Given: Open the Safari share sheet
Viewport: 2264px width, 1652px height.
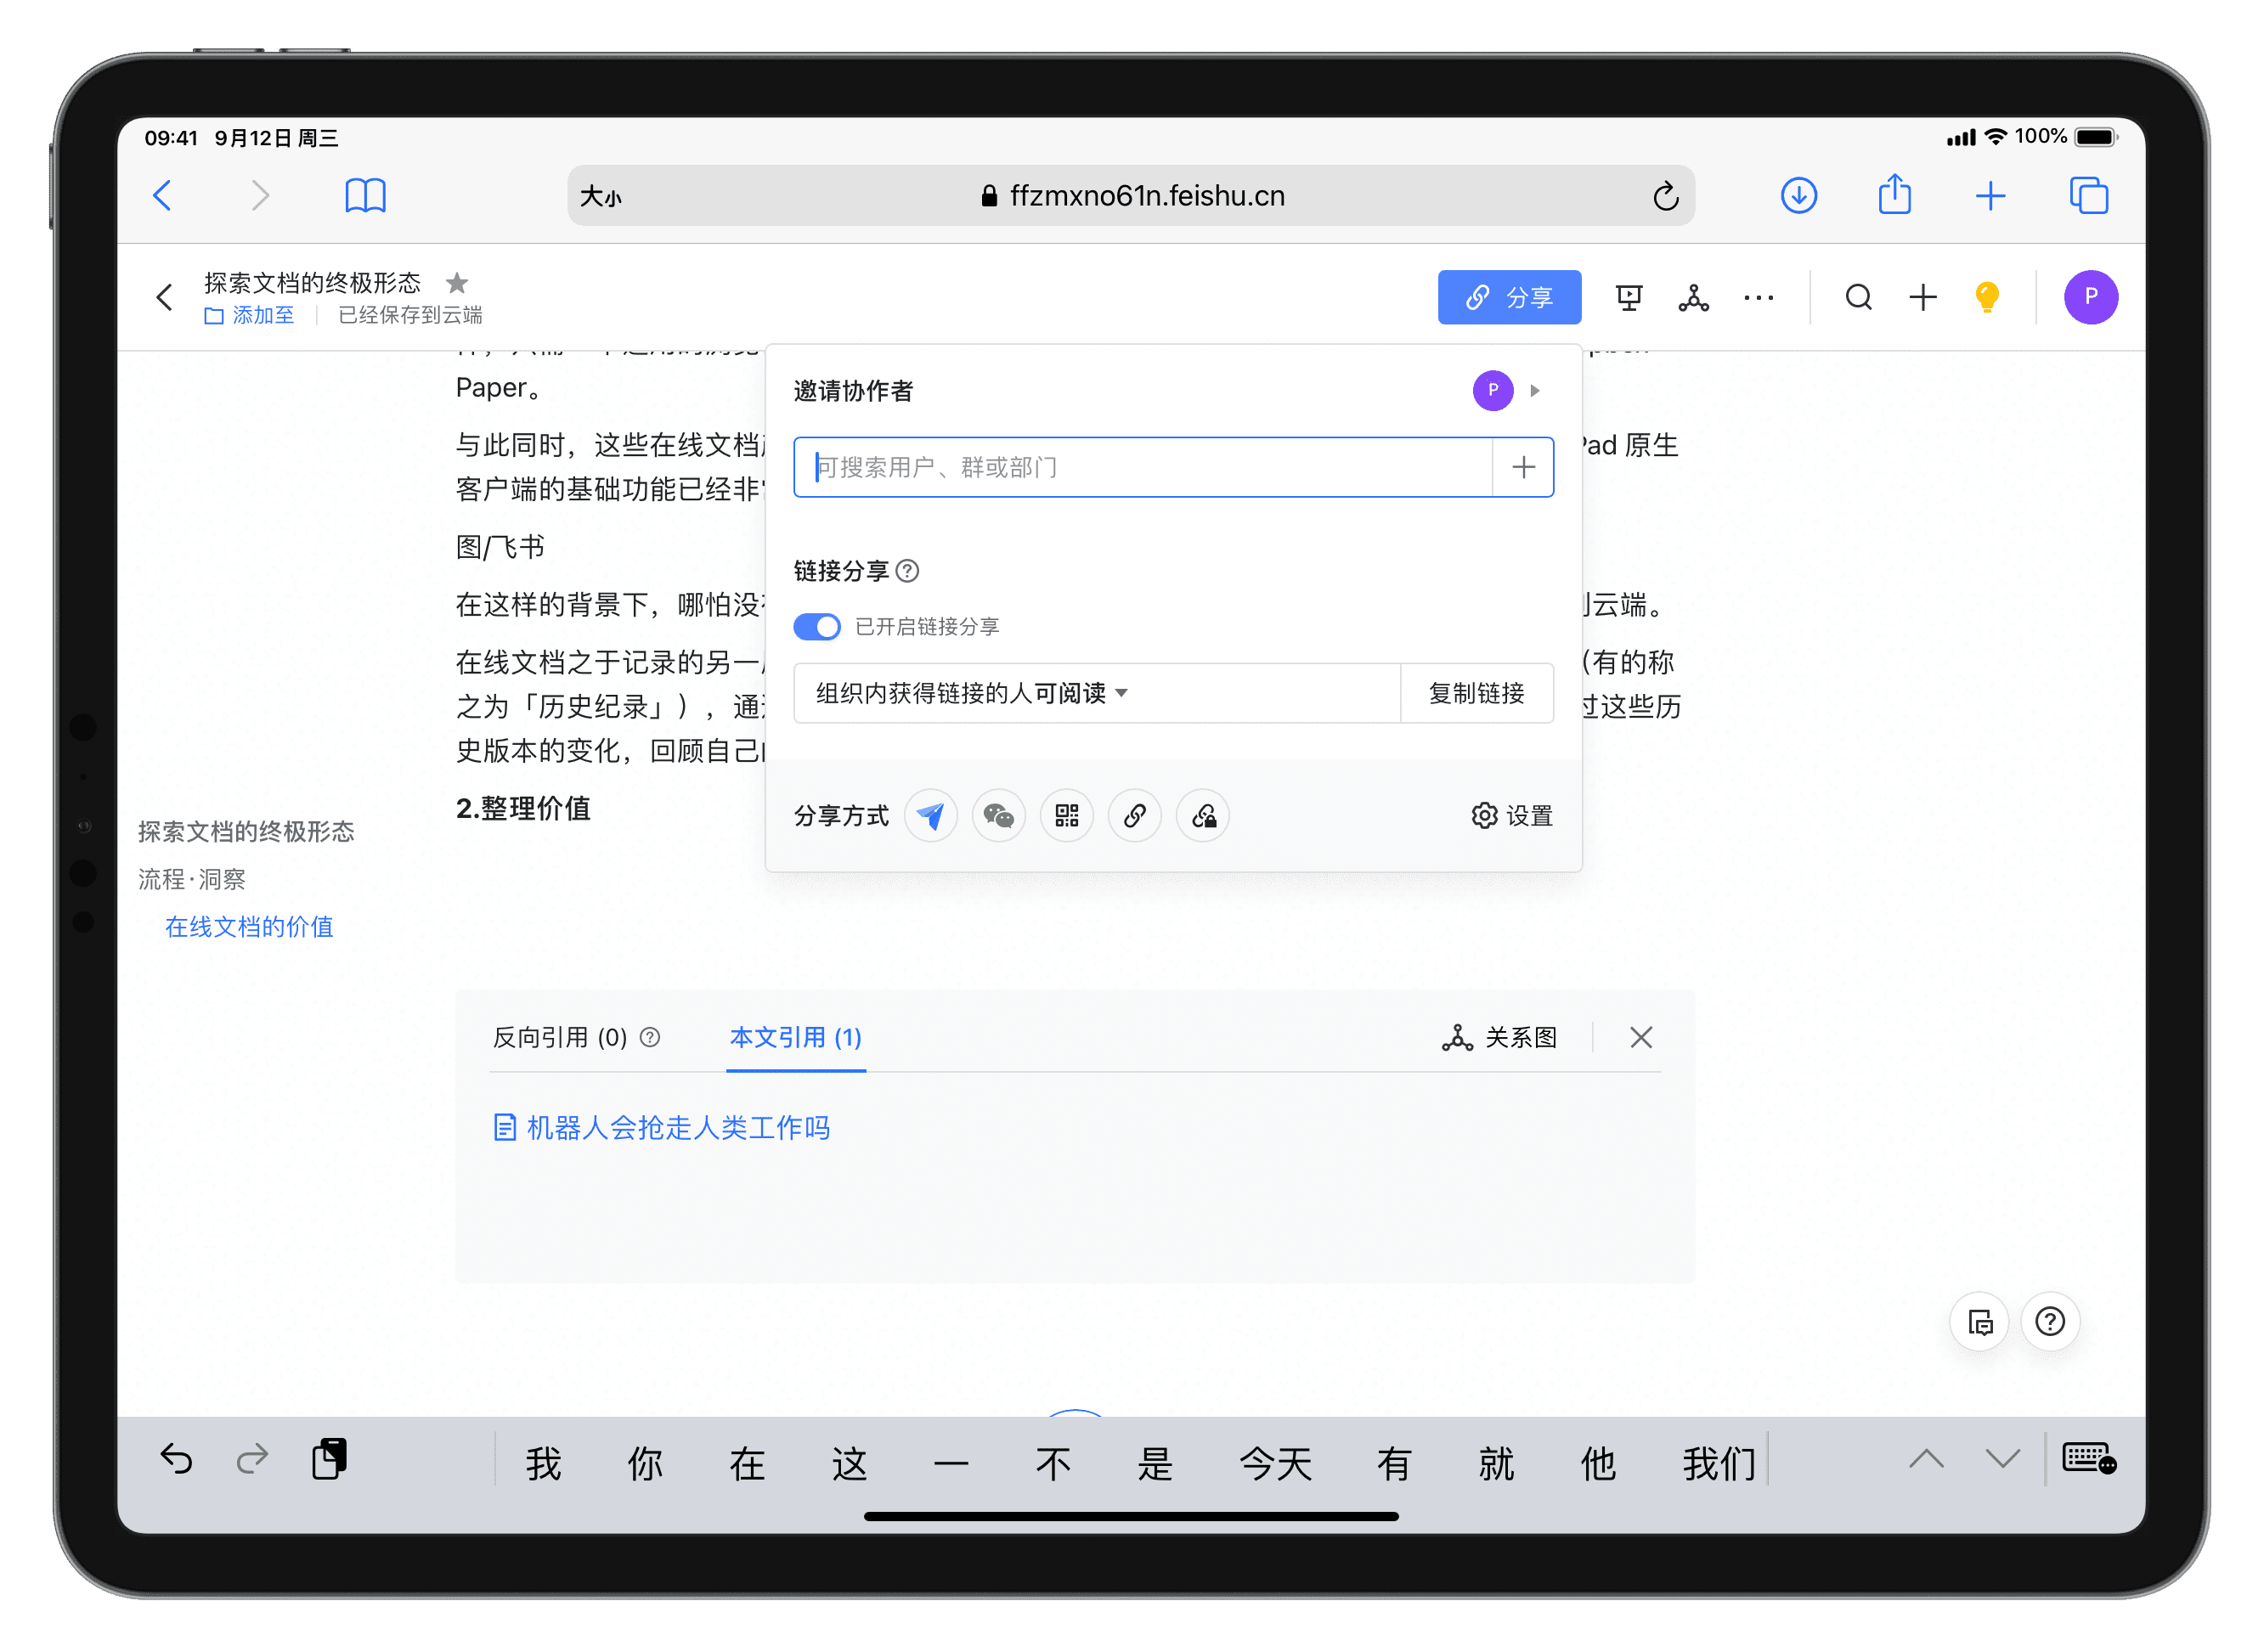Looking at the screenshot, I should pyautogui.click(x=1894, y=194).
